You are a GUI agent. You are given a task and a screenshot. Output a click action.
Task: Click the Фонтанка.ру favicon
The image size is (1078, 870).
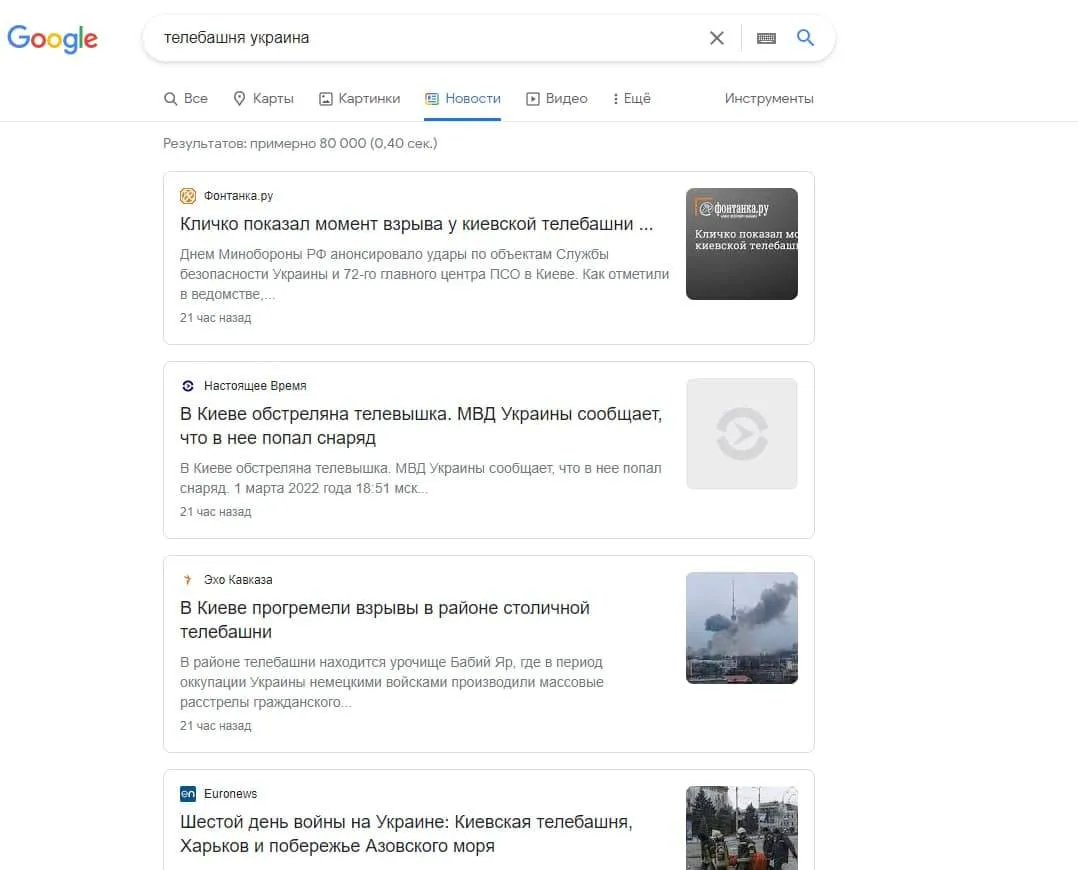(188, 196)
